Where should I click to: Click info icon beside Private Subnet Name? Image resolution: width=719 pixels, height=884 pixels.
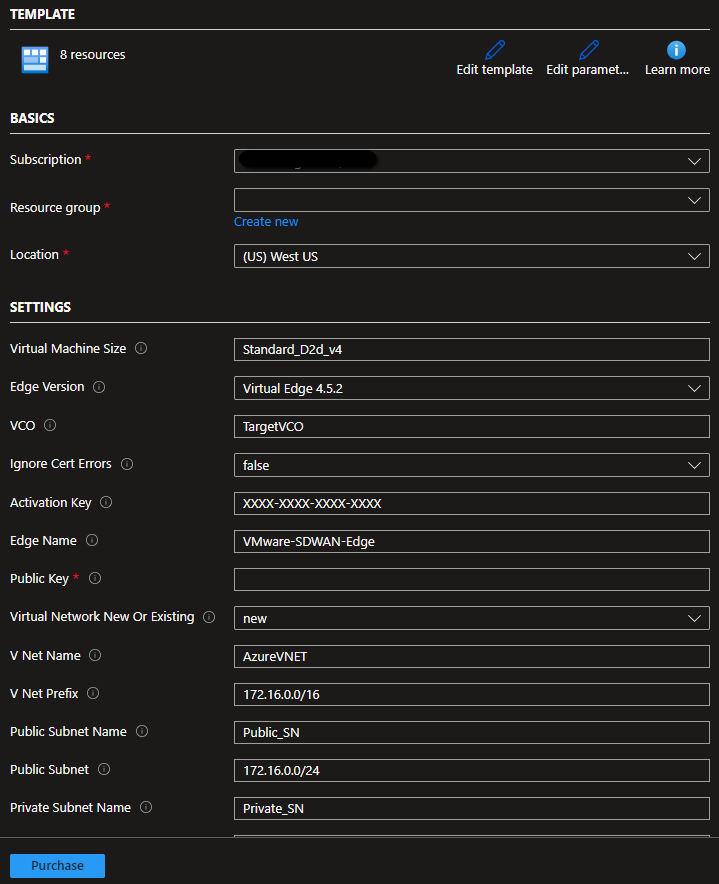146,808
